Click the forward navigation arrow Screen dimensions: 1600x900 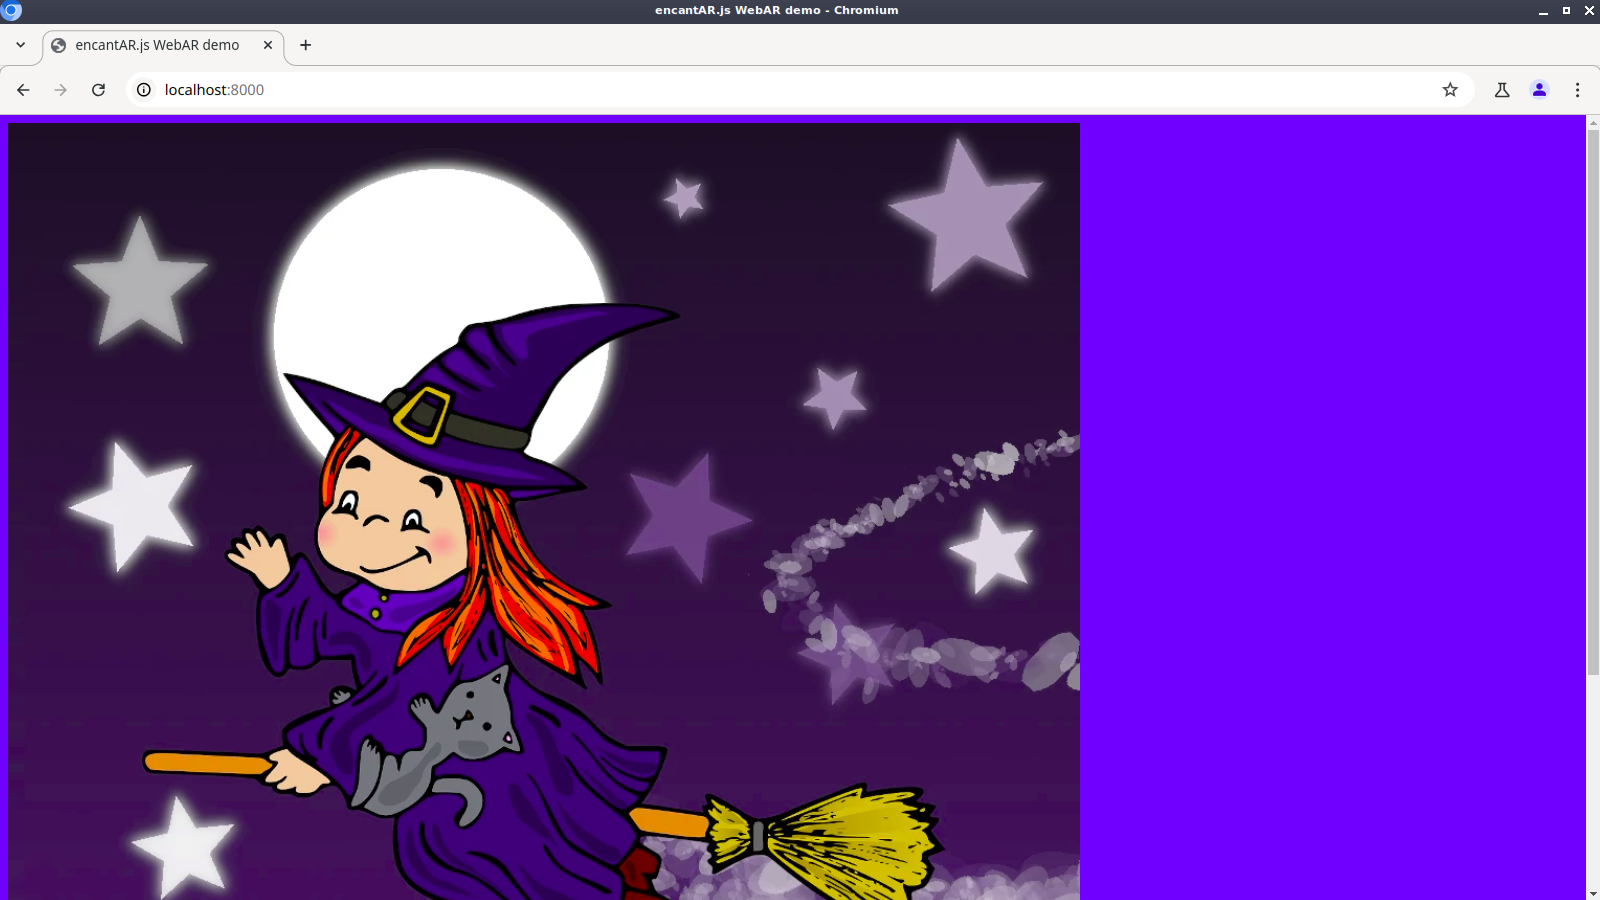coord(61,90)
